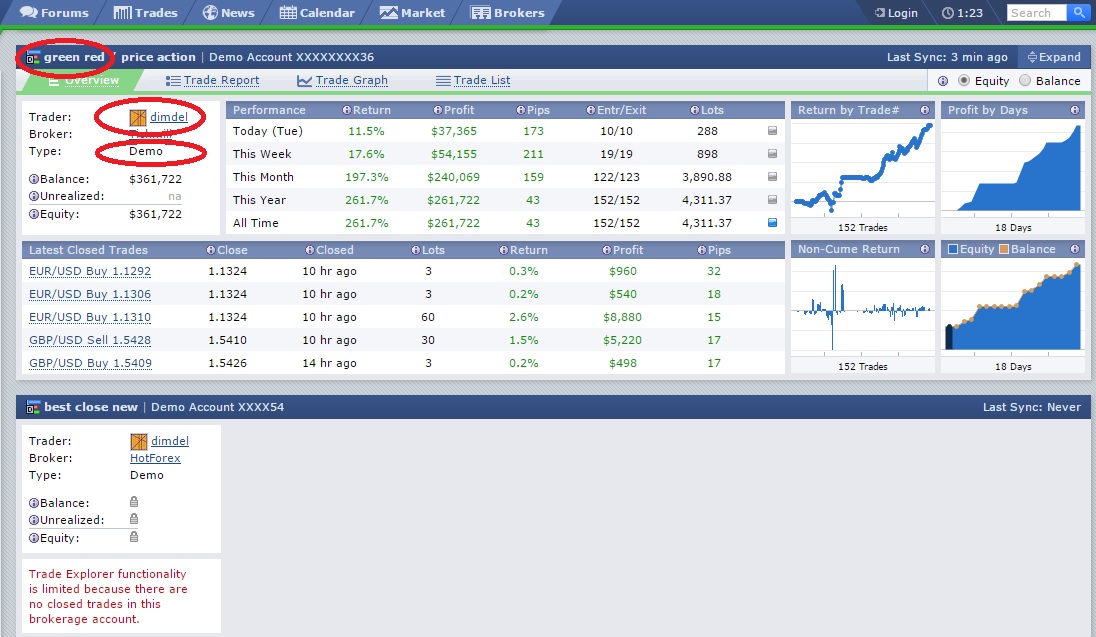Open GBP/USD Sell 1.5428 trade

point(90,341)
